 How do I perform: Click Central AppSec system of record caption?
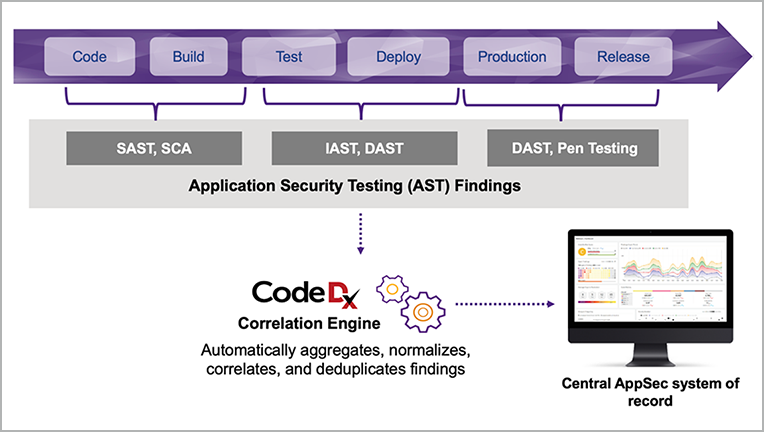[650, 392]
